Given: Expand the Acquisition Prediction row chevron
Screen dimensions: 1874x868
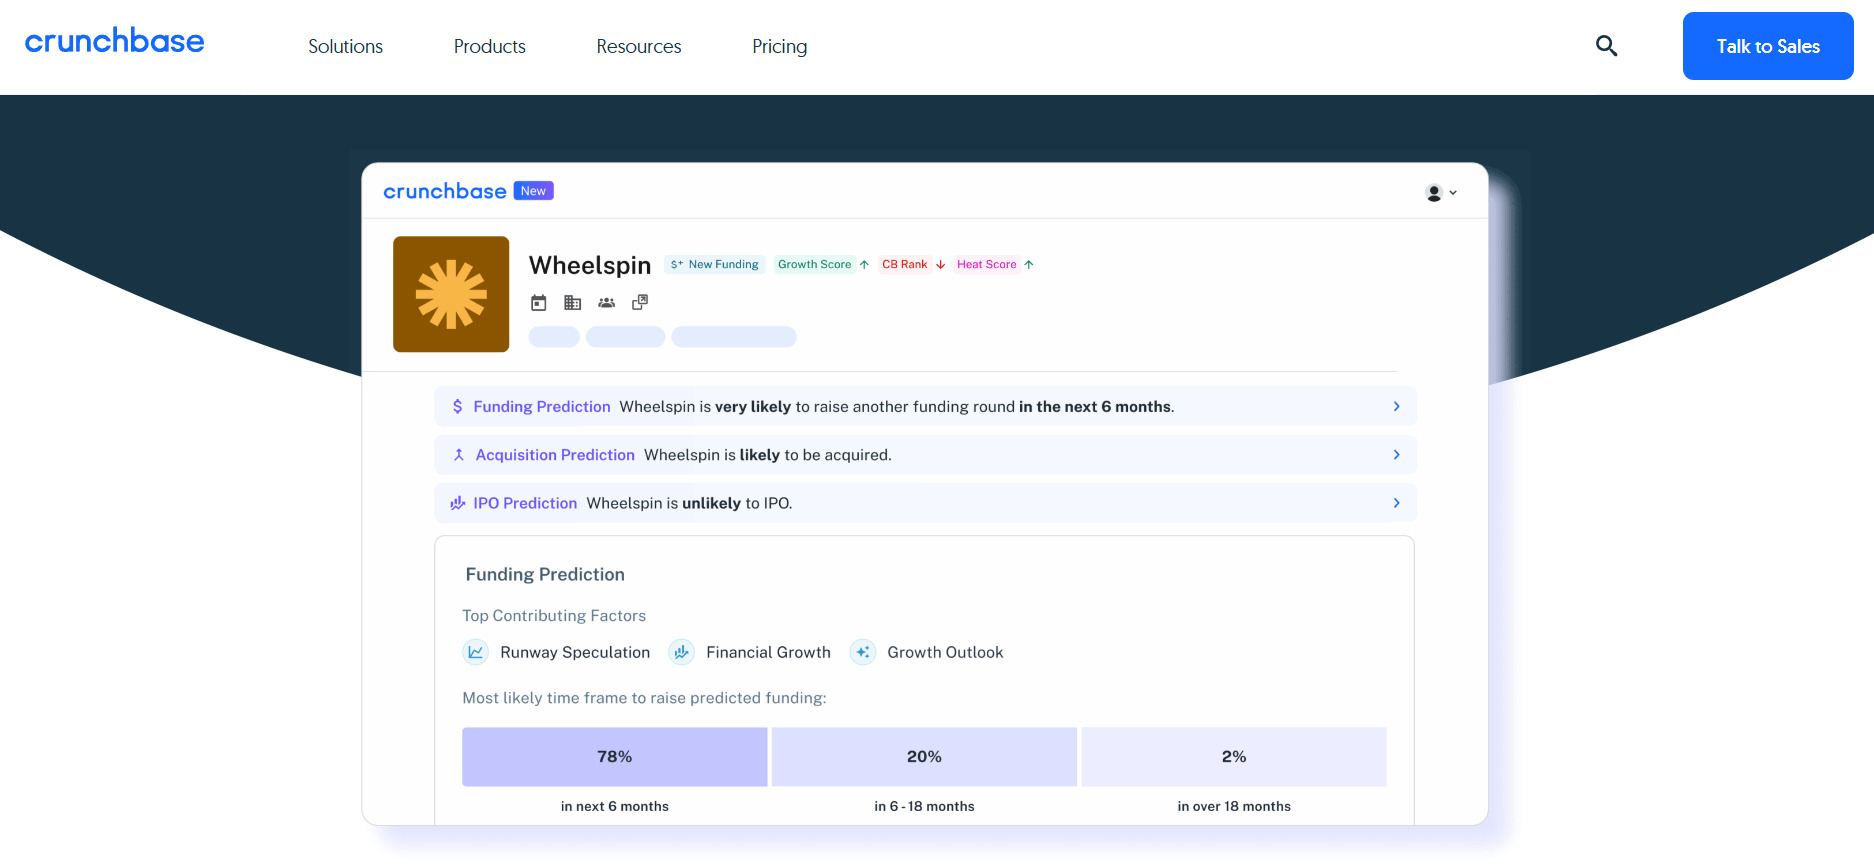Looking at the screenshot, I should pos(1396,454).
